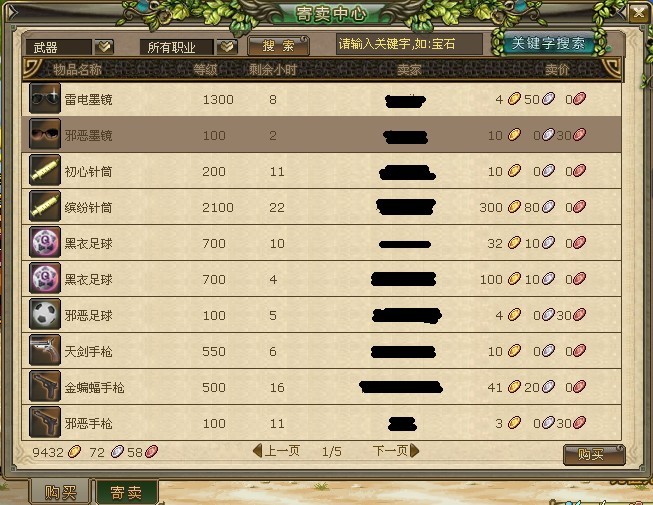This screenshot has height=505, width=653.
Task: Go to next page with 下一页
Action: [x=396, y=450]
